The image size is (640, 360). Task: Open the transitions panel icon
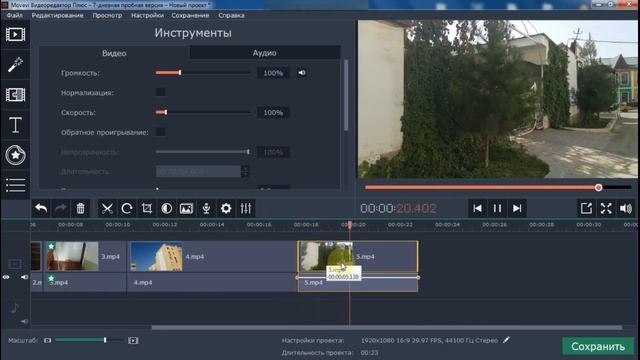[x=16, y=95]
